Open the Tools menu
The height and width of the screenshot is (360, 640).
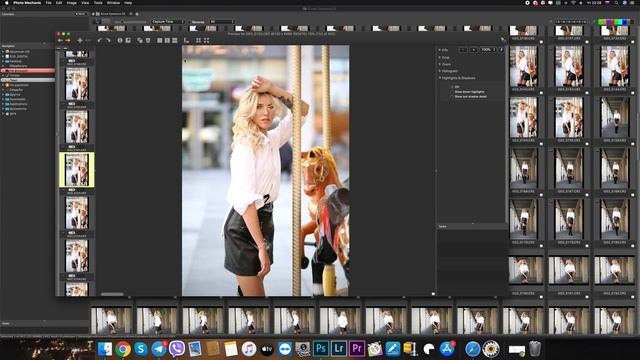[98, 3]
